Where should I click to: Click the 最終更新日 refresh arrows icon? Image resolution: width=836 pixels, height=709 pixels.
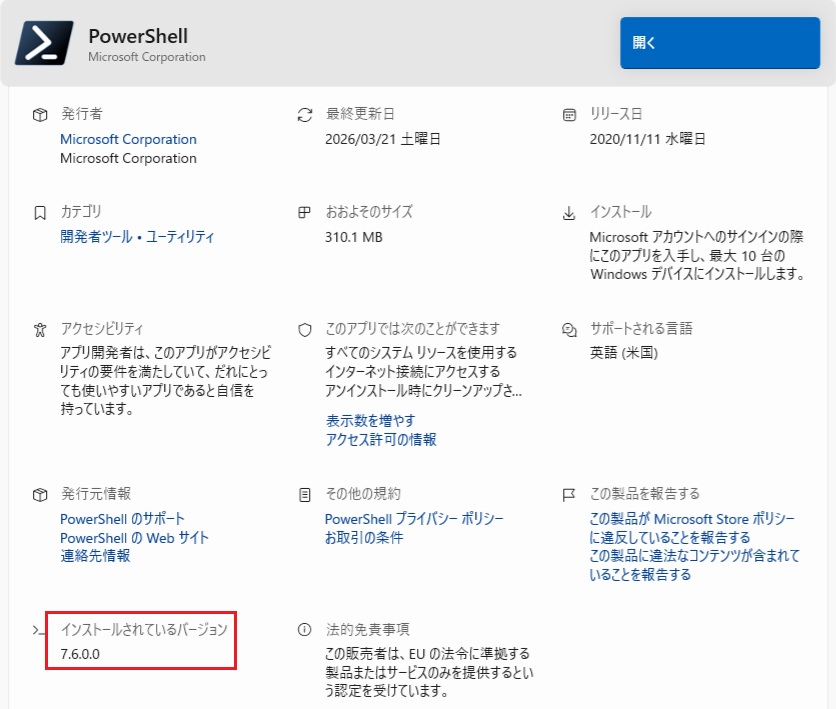304,115
